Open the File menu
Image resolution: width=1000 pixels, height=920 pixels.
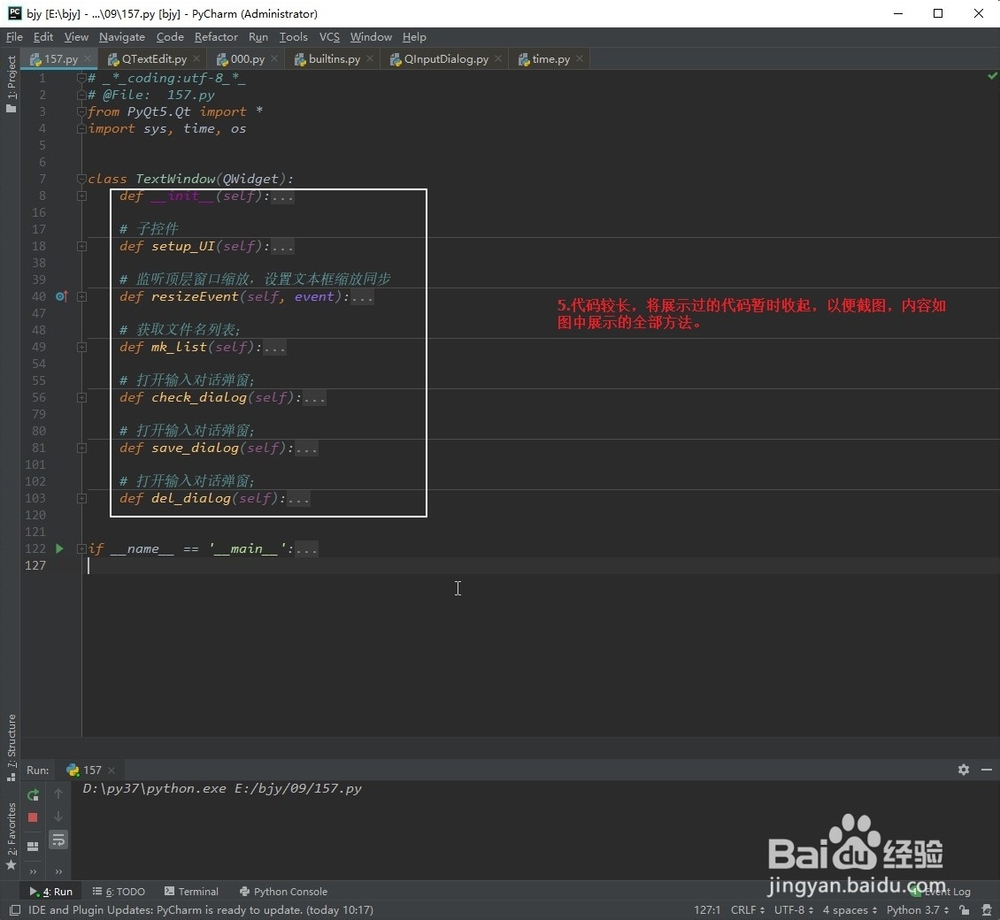[x=14, y=37]
